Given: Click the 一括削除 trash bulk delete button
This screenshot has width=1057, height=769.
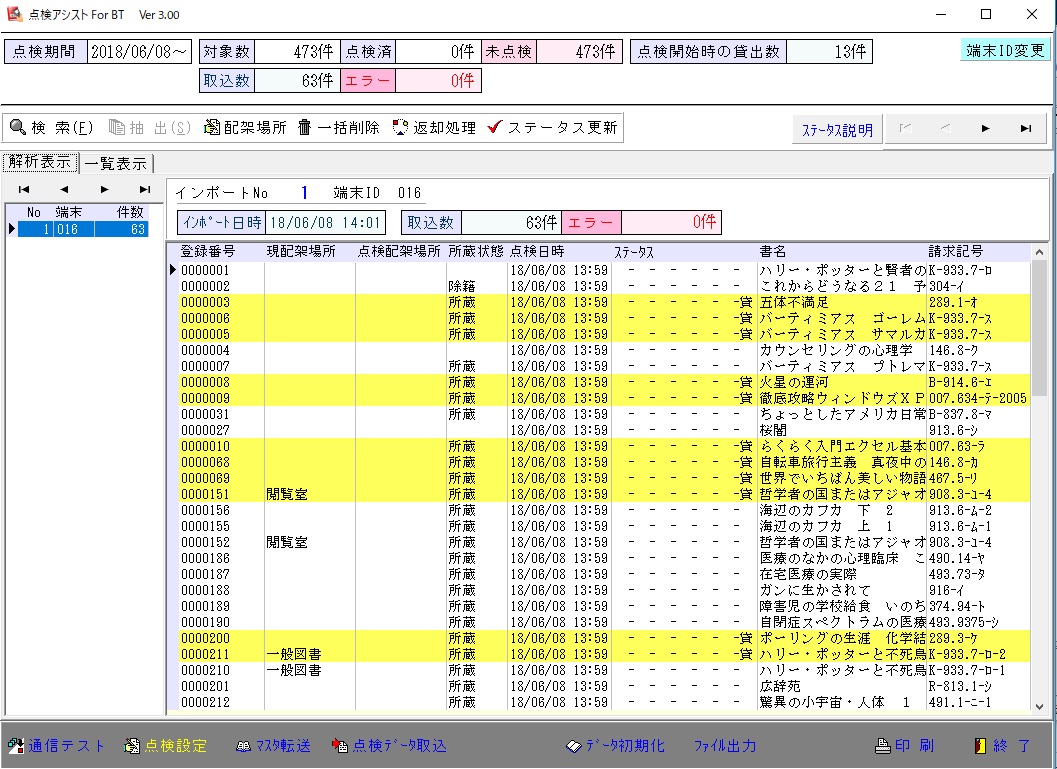Looking at the screenshot, I should 338,127.
